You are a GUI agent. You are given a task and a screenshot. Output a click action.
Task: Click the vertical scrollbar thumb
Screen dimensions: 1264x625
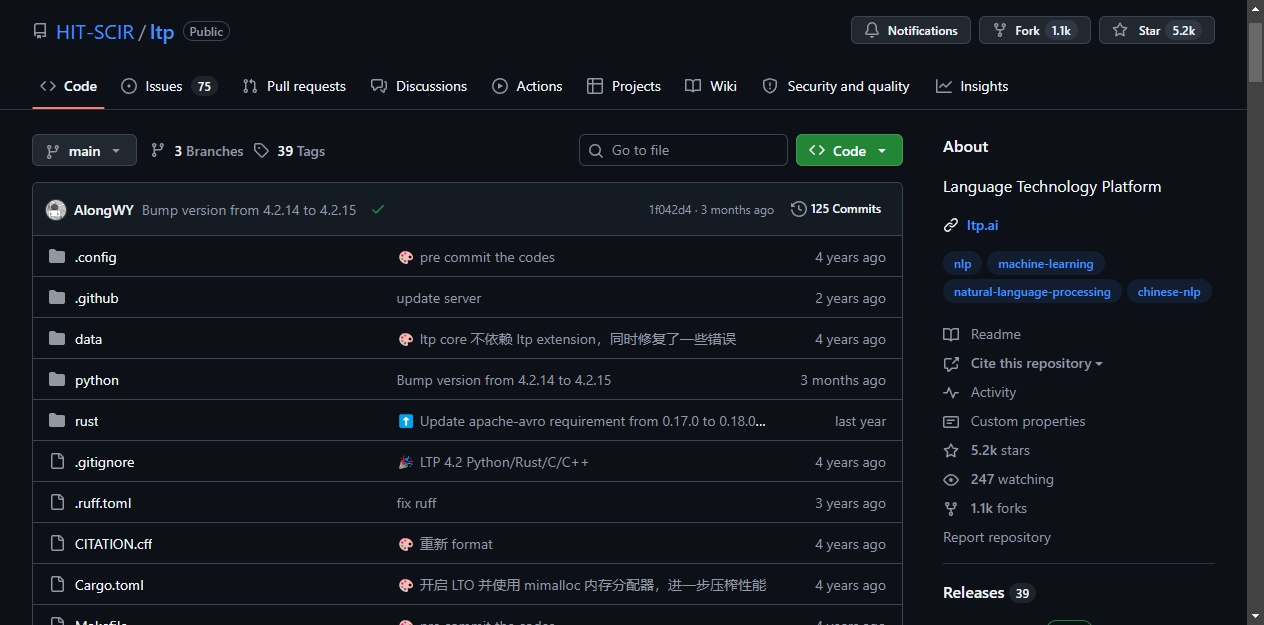pos(1255,50)
